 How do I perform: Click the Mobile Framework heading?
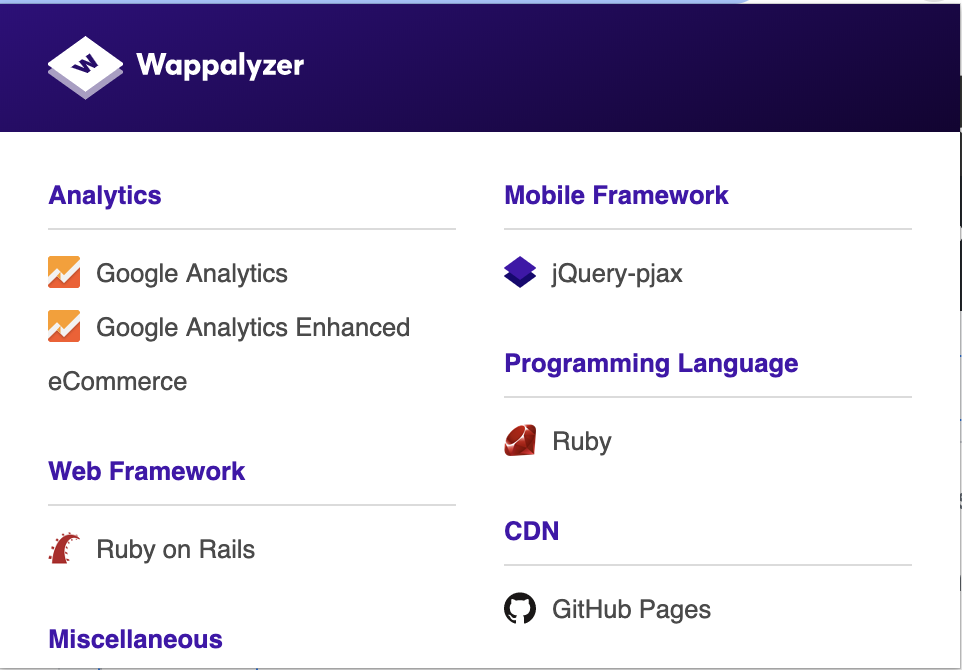click(x=616, y=196)
